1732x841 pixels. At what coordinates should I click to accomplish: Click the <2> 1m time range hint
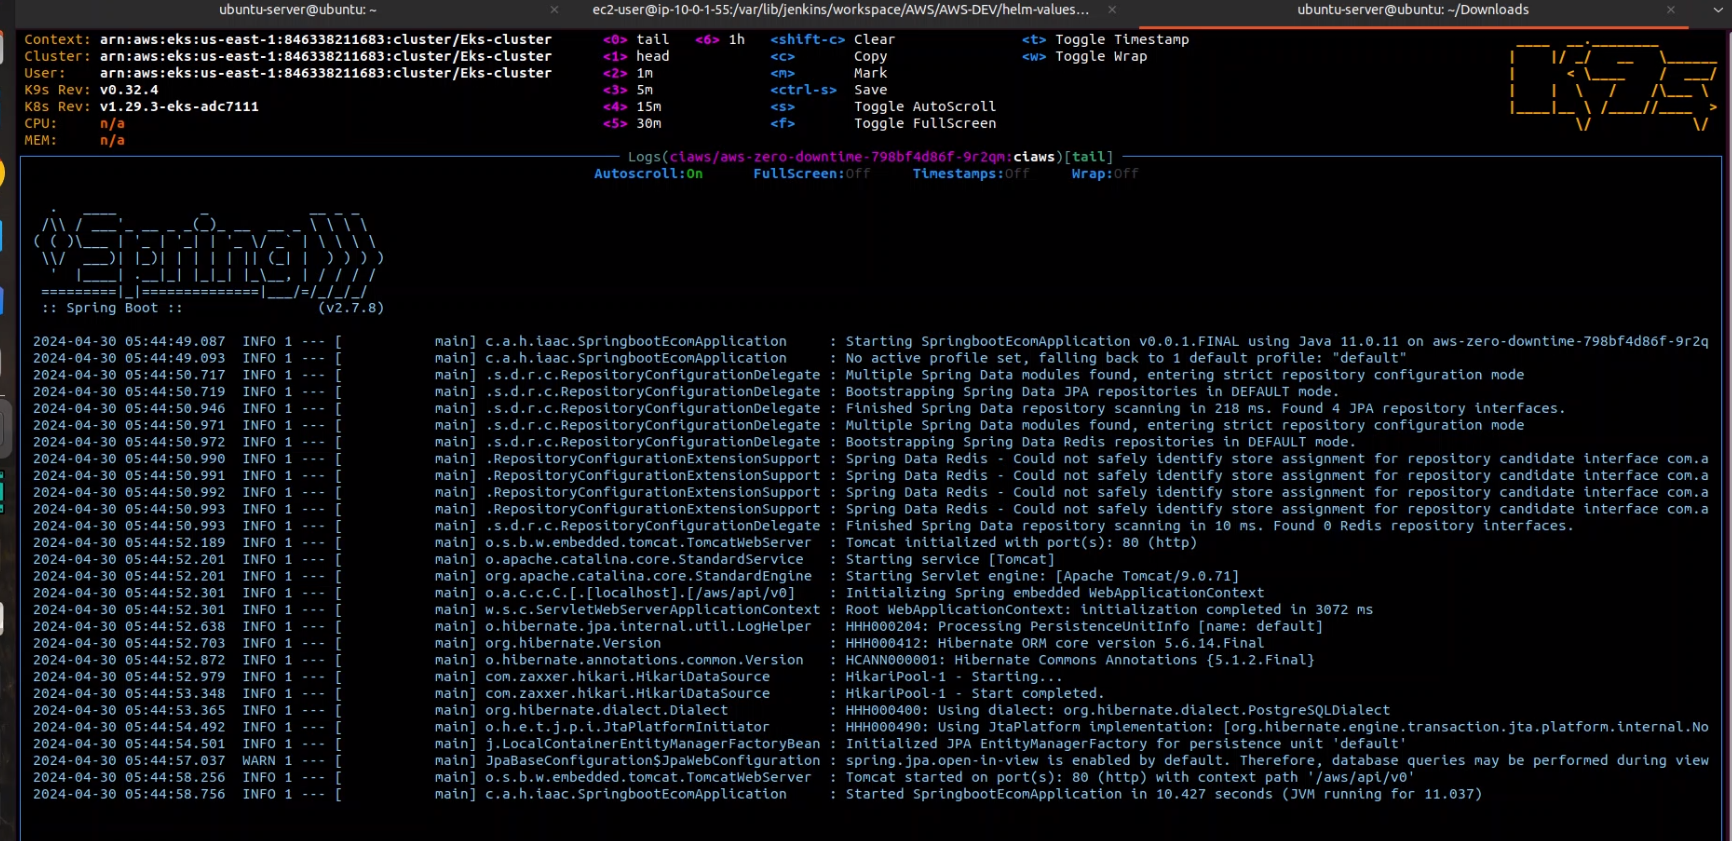point(628,74)
